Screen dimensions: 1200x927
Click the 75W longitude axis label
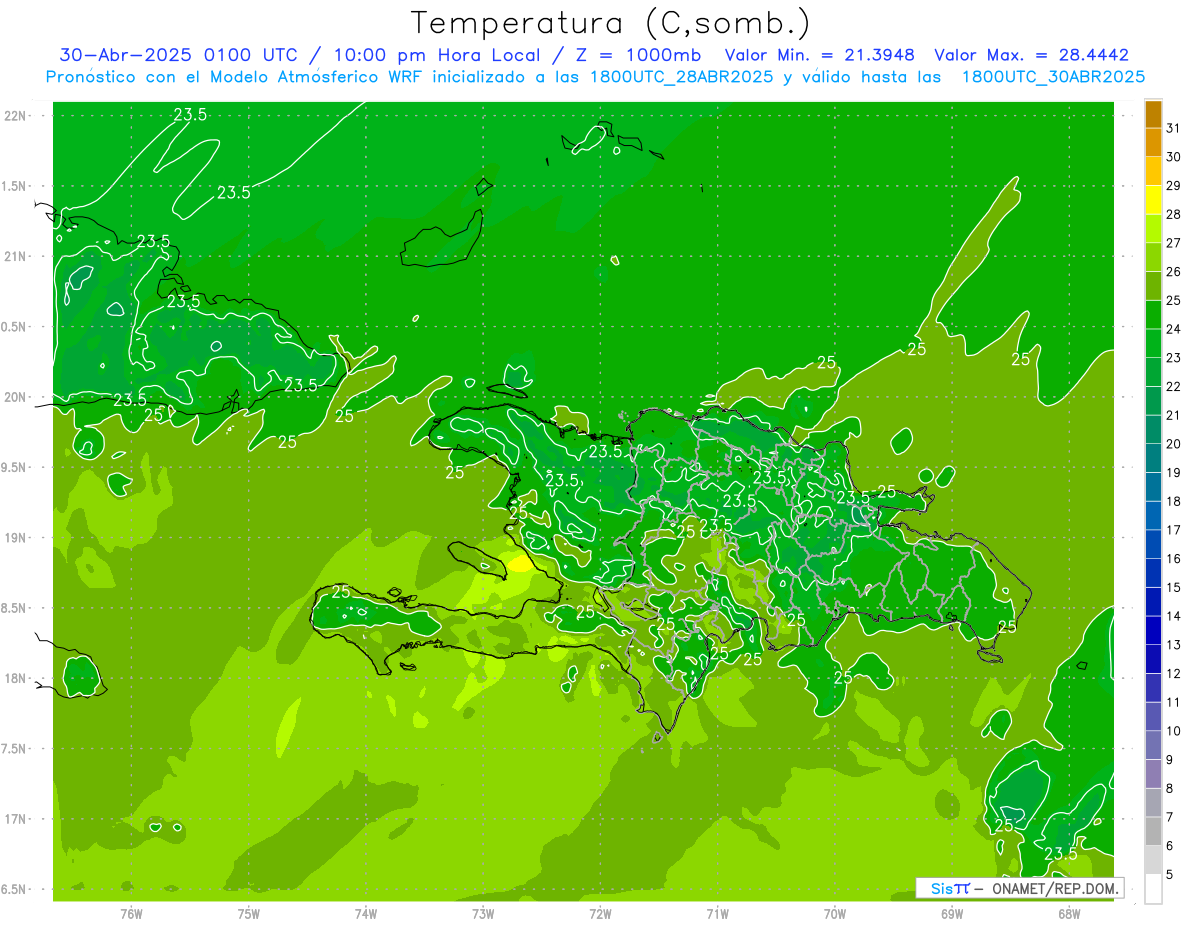(248, 915)
